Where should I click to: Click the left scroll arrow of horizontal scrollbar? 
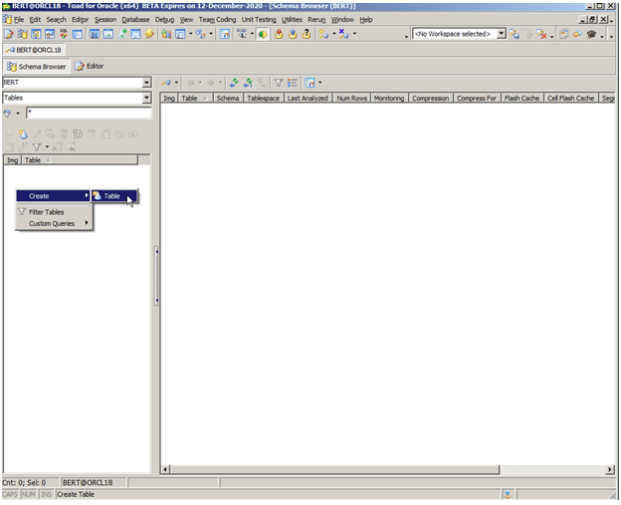166,469
